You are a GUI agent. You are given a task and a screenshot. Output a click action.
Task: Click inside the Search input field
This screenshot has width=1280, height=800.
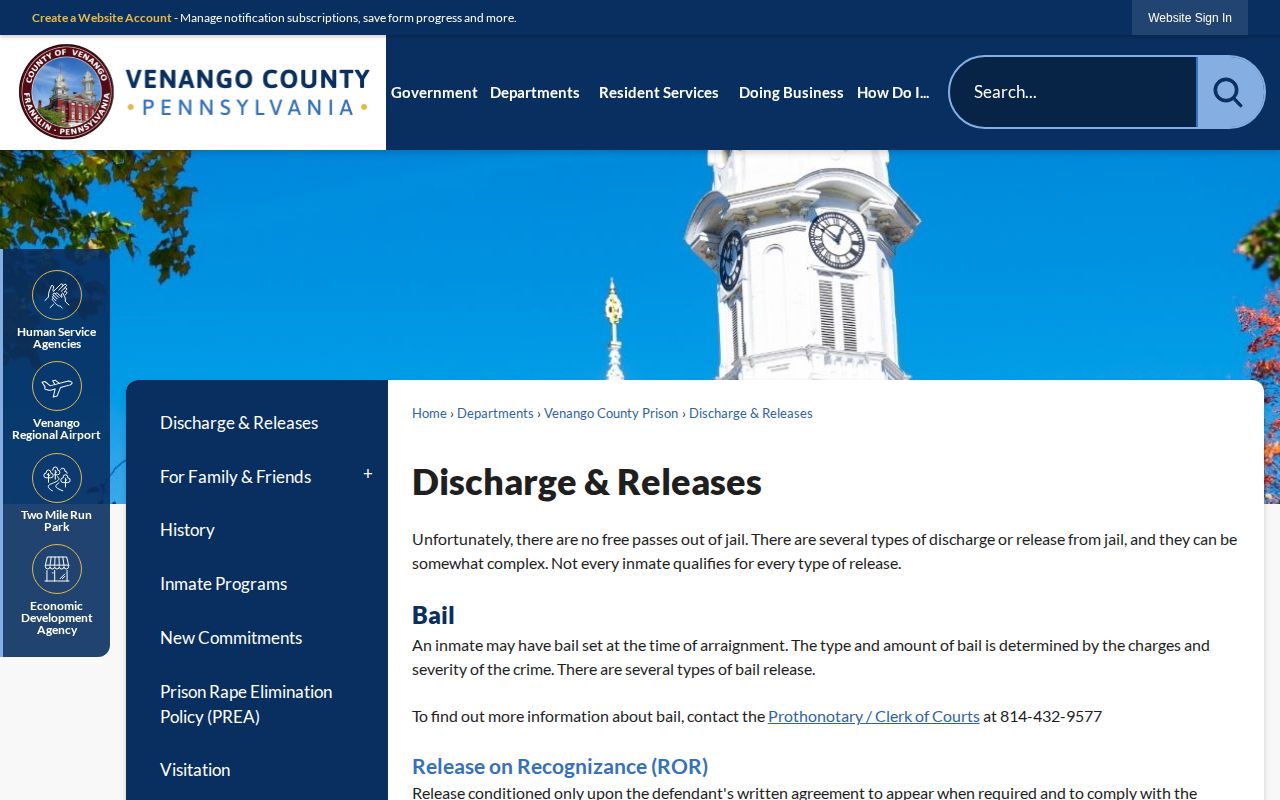point(1073,92)
